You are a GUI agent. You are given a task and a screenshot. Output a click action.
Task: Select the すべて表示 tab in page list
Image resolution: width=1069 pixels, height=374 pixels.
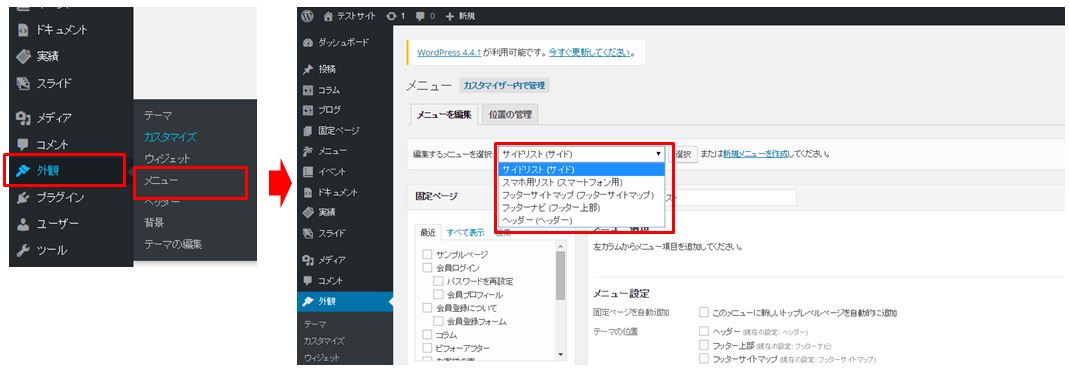click(x=466, y=233)
